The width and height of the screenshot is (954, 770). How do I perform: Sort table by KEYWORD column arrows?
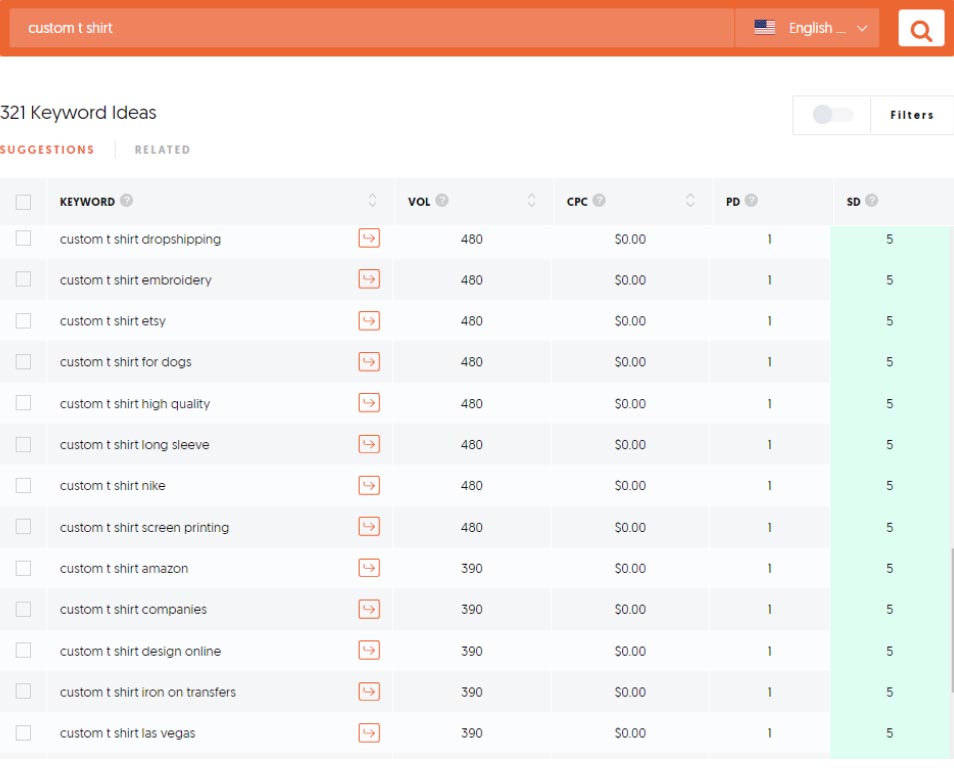pyautogui.click(x=372, y=200)
